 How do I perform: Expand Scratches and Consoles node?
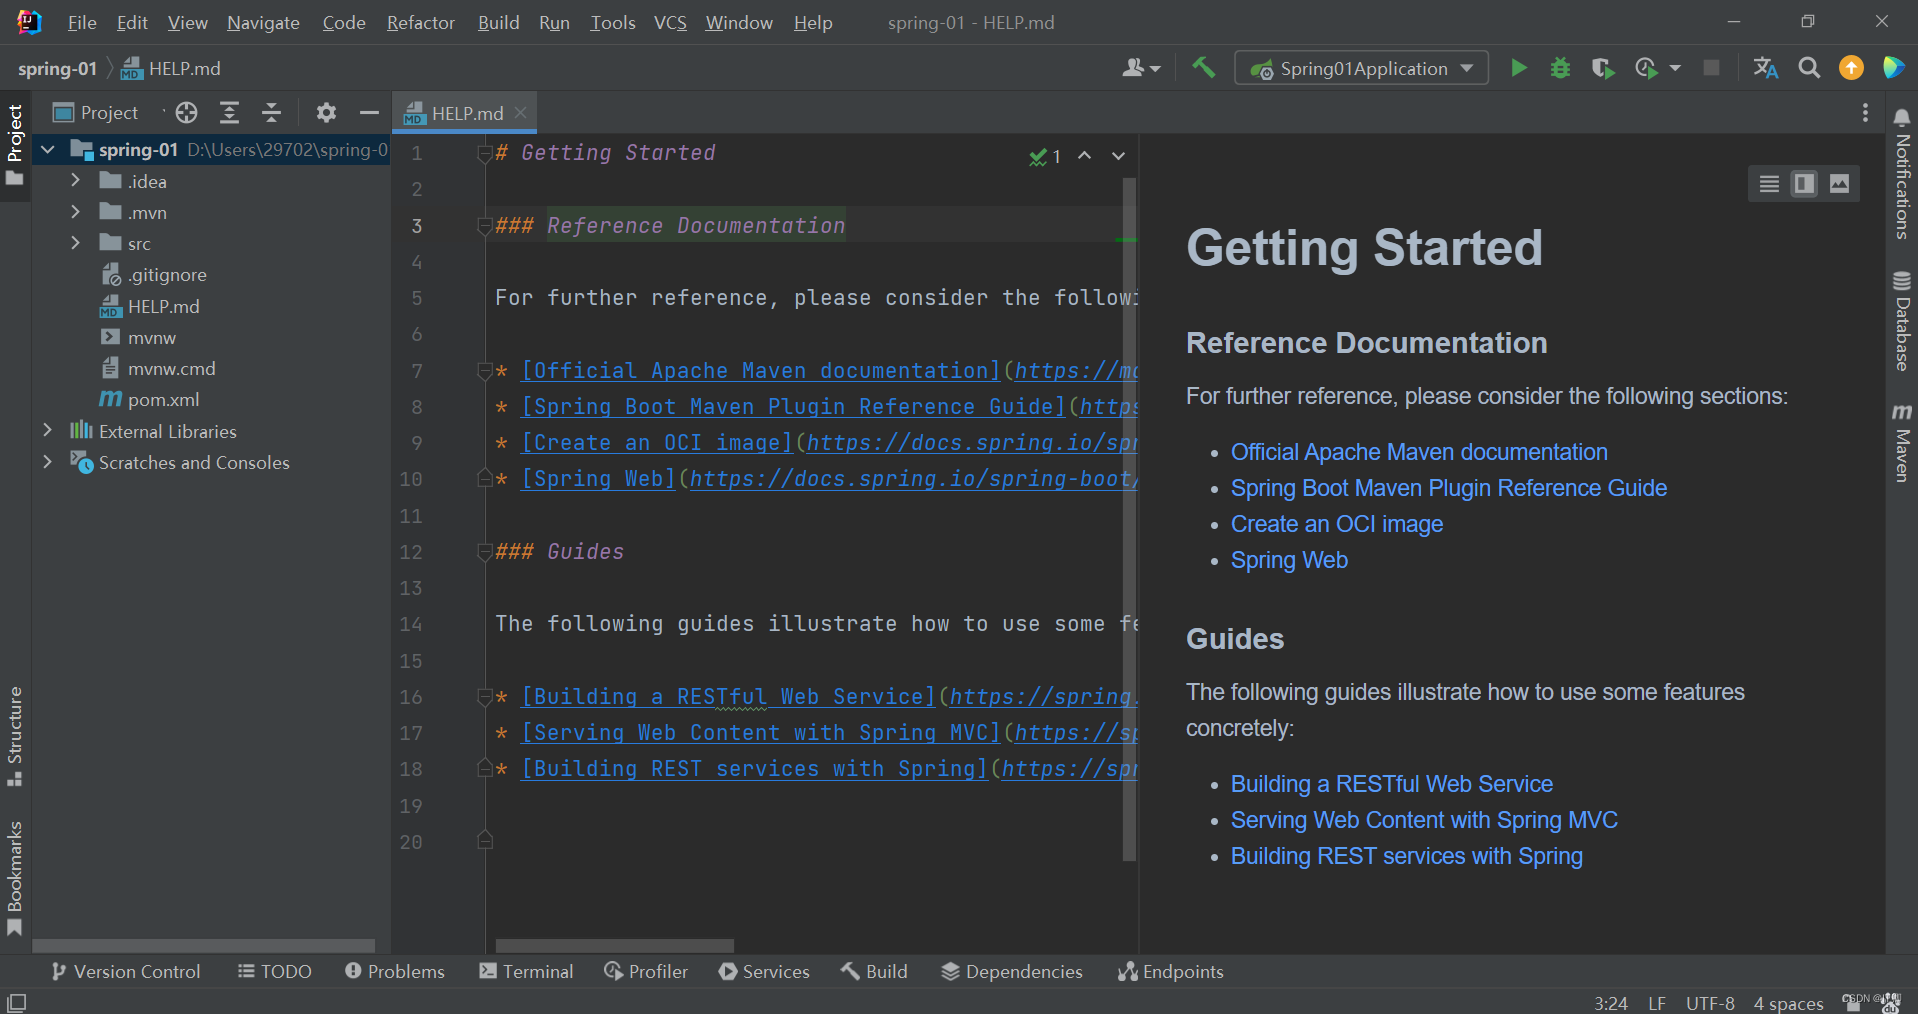(48, 462)
